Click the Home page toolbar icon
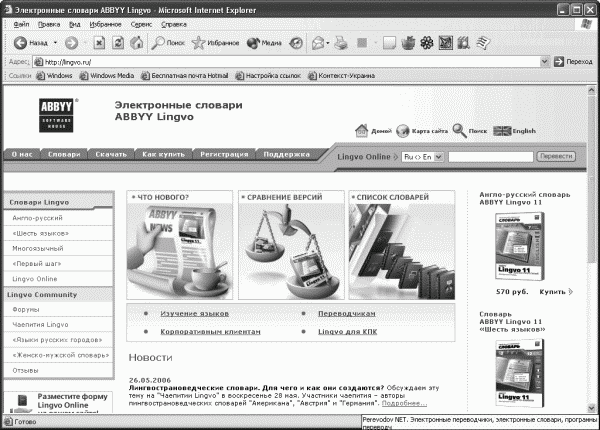This screenshot has height=430, width=600. tap(137, 43)
